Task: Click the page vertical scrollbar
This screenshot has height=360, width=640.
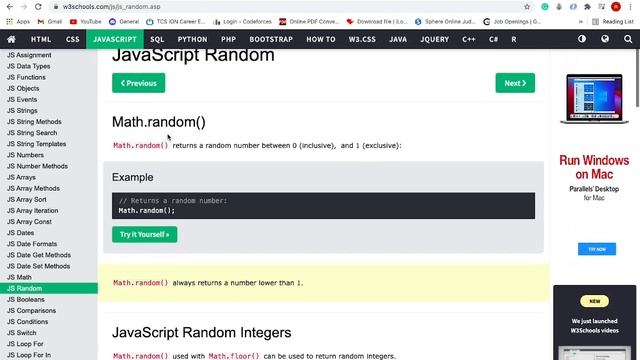Action: click(x=637, y=78)
